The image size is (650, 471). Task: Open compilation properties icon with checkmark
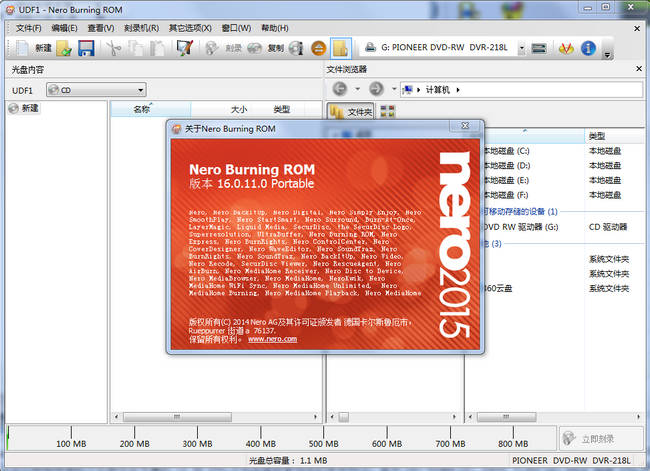pos(184,48)
